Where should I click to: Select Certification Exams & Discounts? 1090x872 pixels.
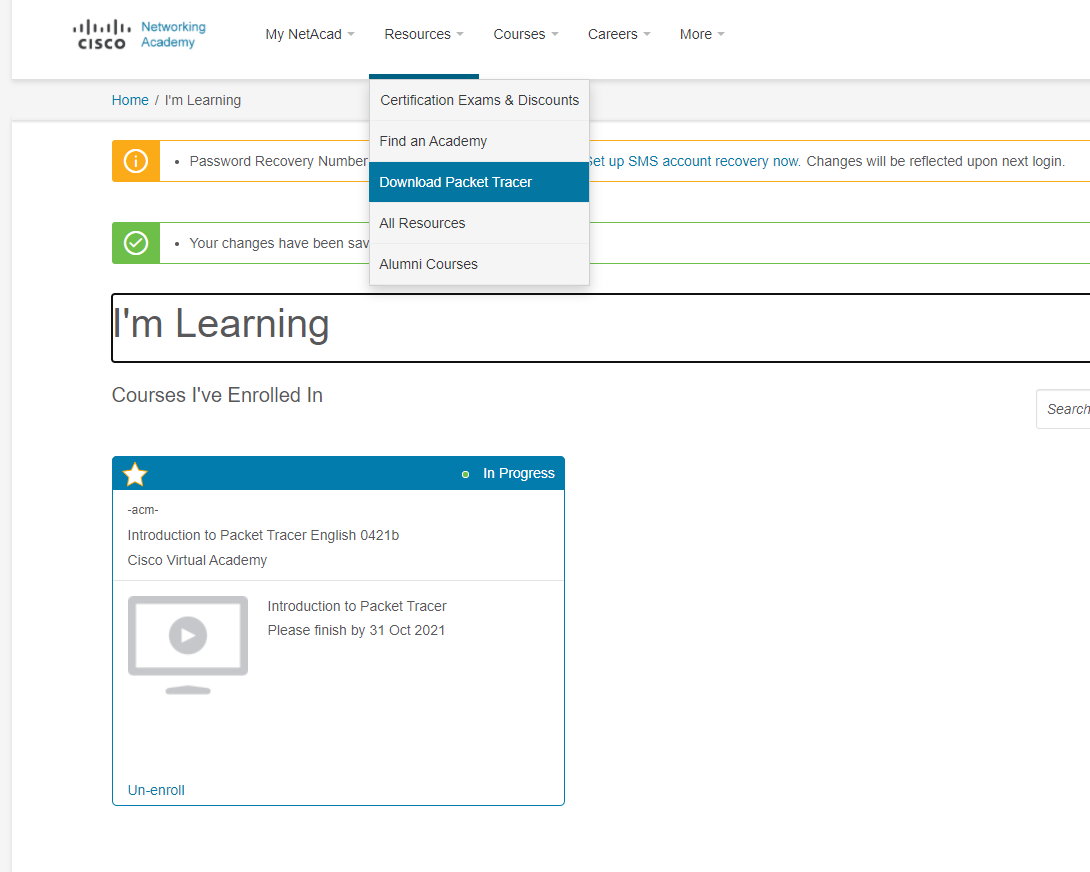click(479, 100)
